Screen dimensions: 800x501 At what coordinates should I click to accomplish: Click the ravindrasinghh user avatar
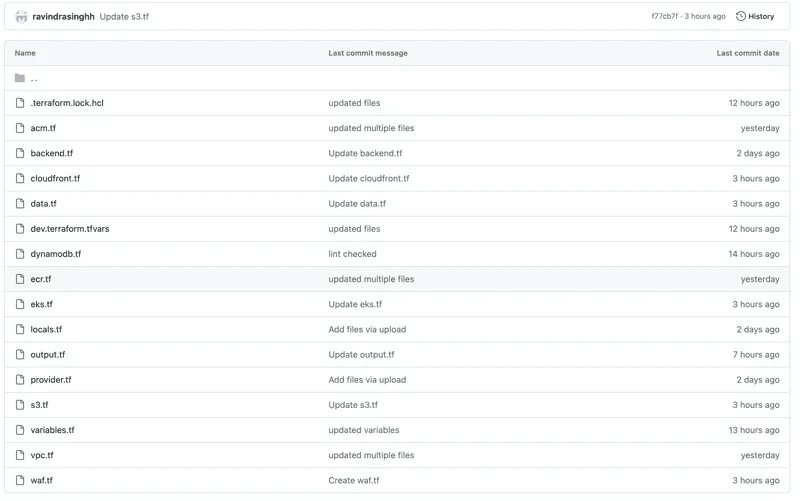click(x=21, y=16)
